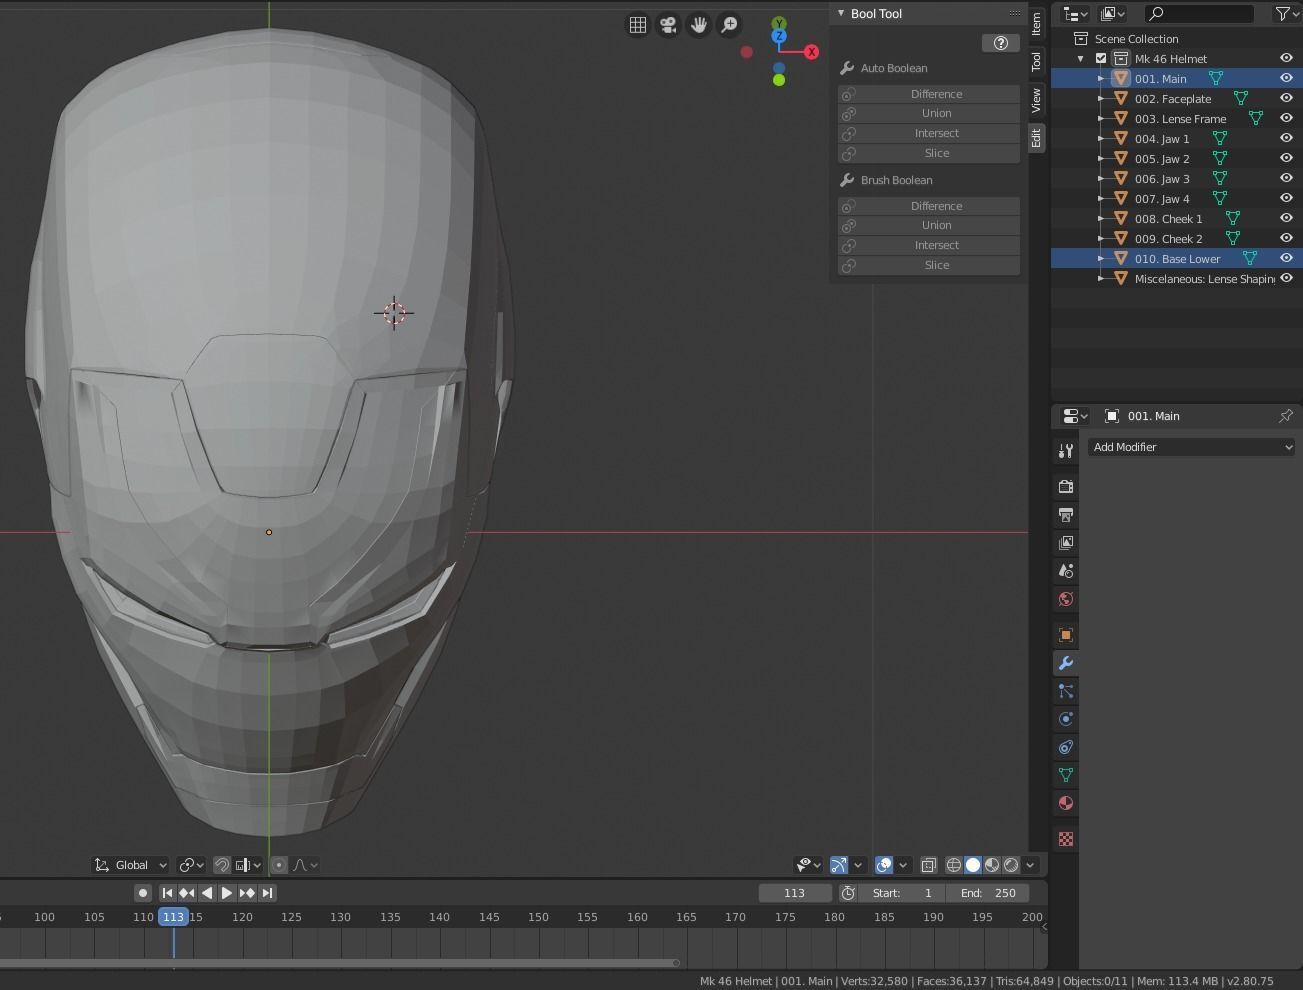Open the Global transform orientation dropdown
Viewport: 1303px width, 990px height.
(131, 865)
